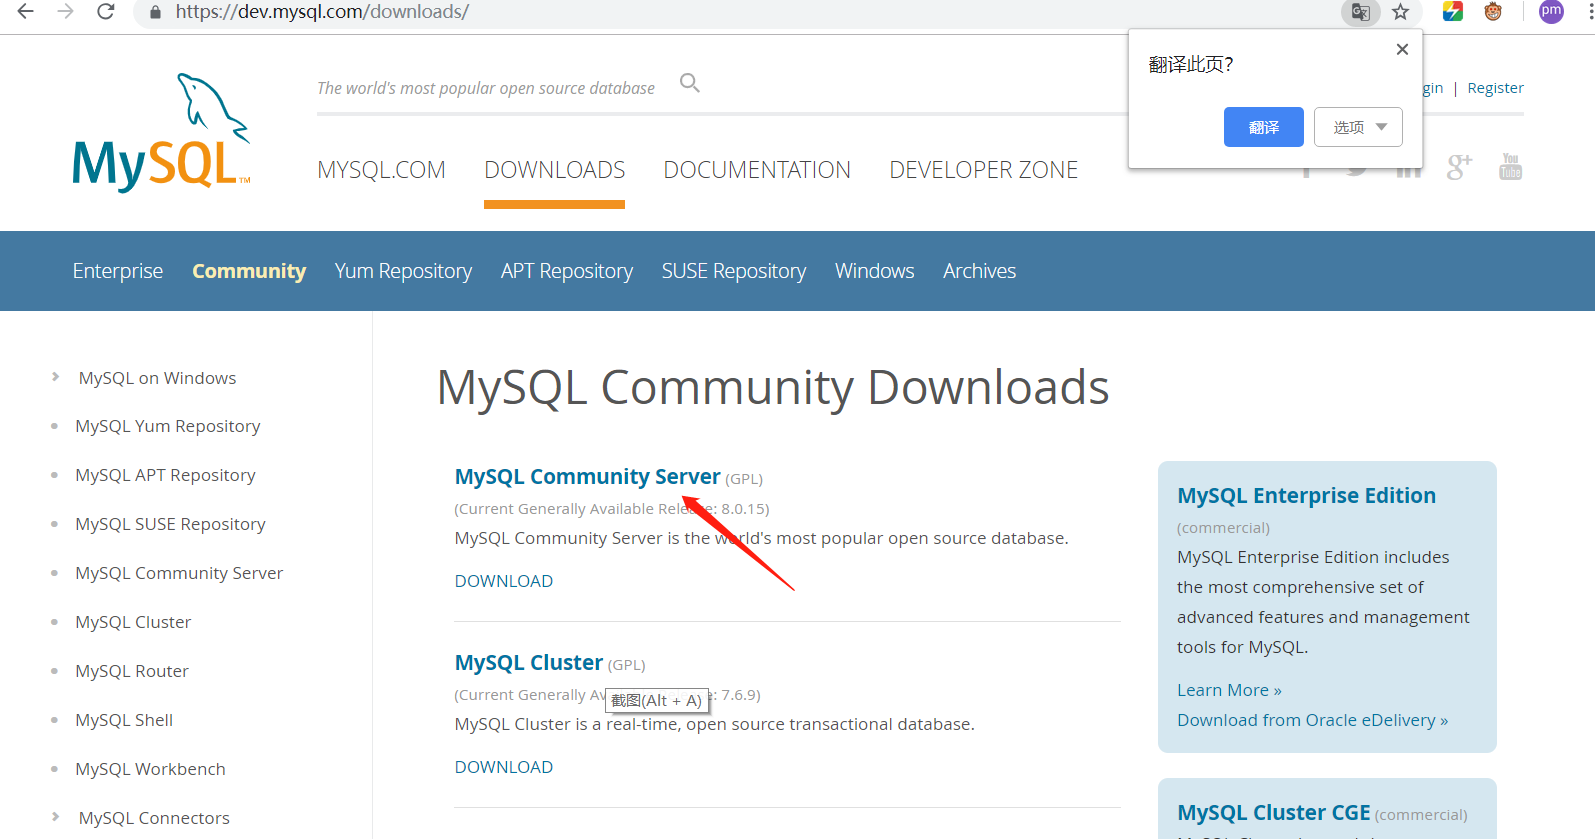Open MySQL Cluster sidebar link
This screenshot has height=839, width=1595.
[133, 622]
